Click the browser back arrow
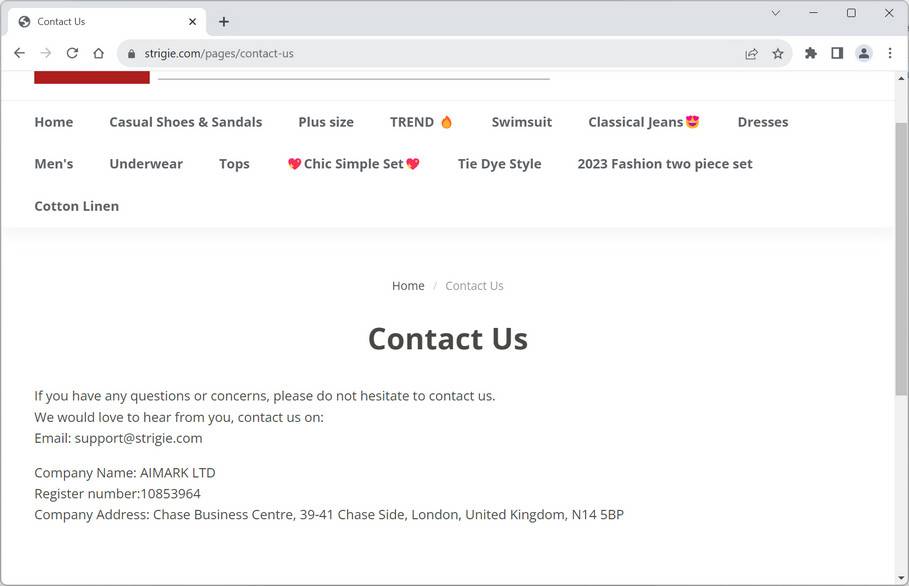Image resolution: width=909 pixels, height=586 pixels. 19,53
